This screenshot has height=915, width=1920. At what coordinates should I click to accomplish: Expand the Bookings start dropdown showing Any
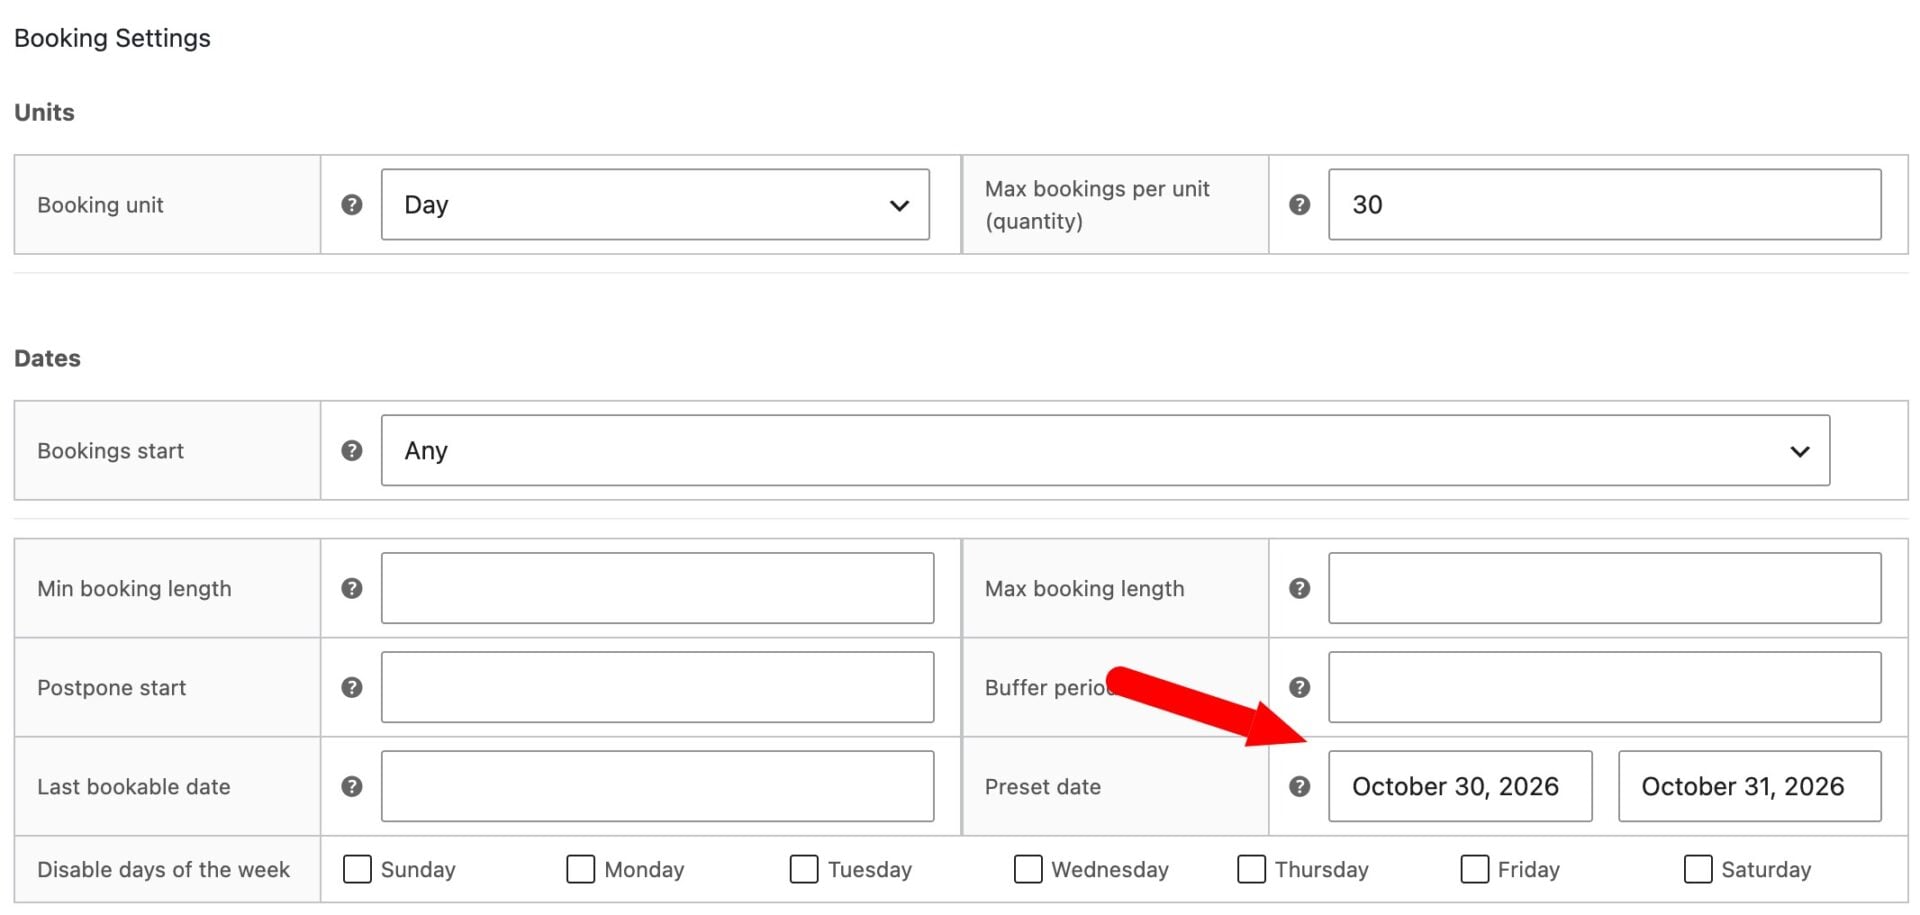(1105, 451)
